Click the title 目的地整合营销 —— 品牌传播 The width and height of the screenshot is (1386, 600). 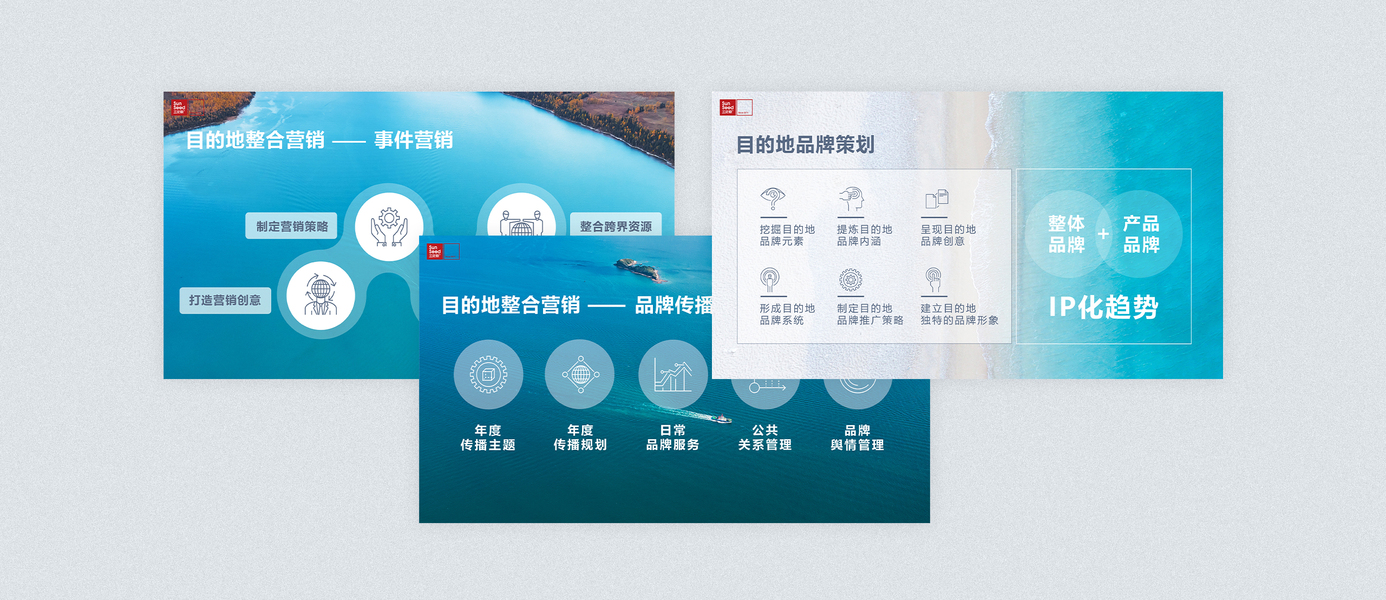pos(577,306)
